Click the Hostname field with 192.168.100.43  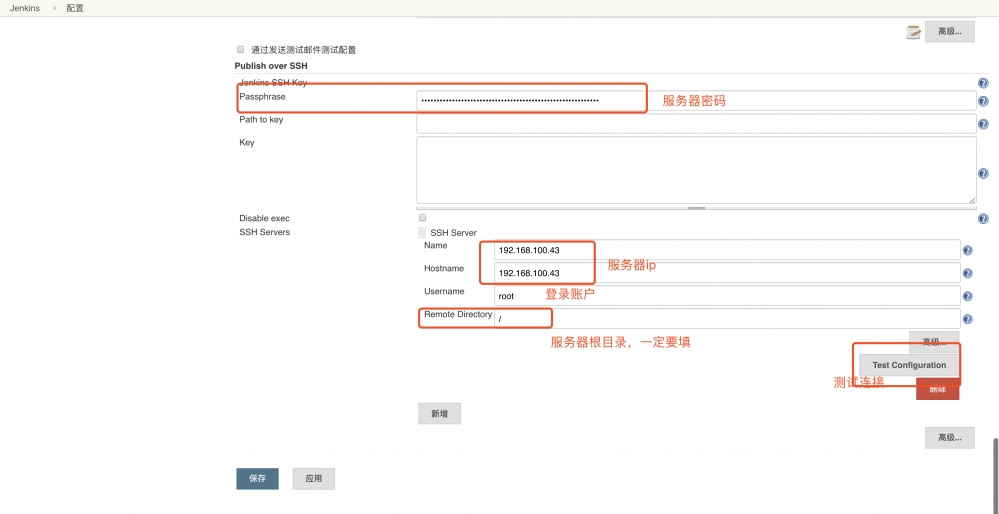(726, 273)
